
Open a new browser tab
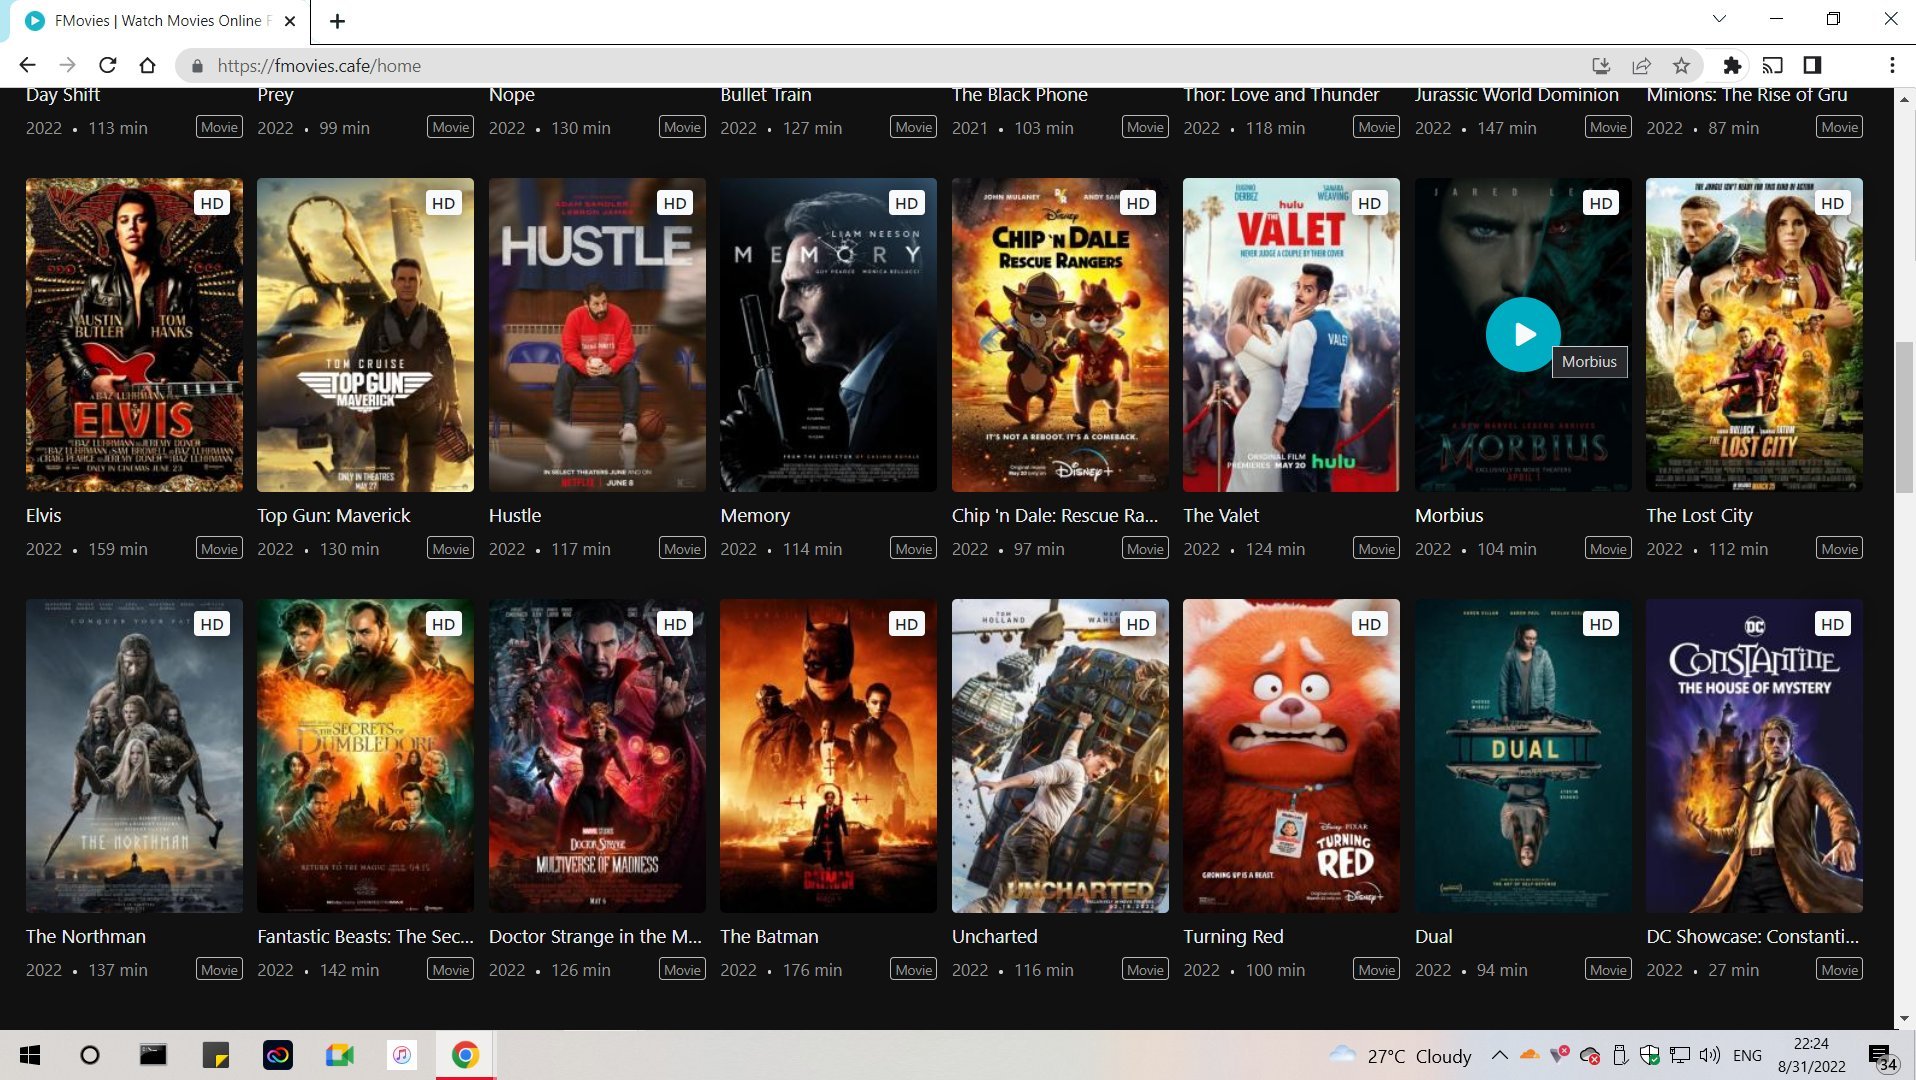[x=337, y=21]
